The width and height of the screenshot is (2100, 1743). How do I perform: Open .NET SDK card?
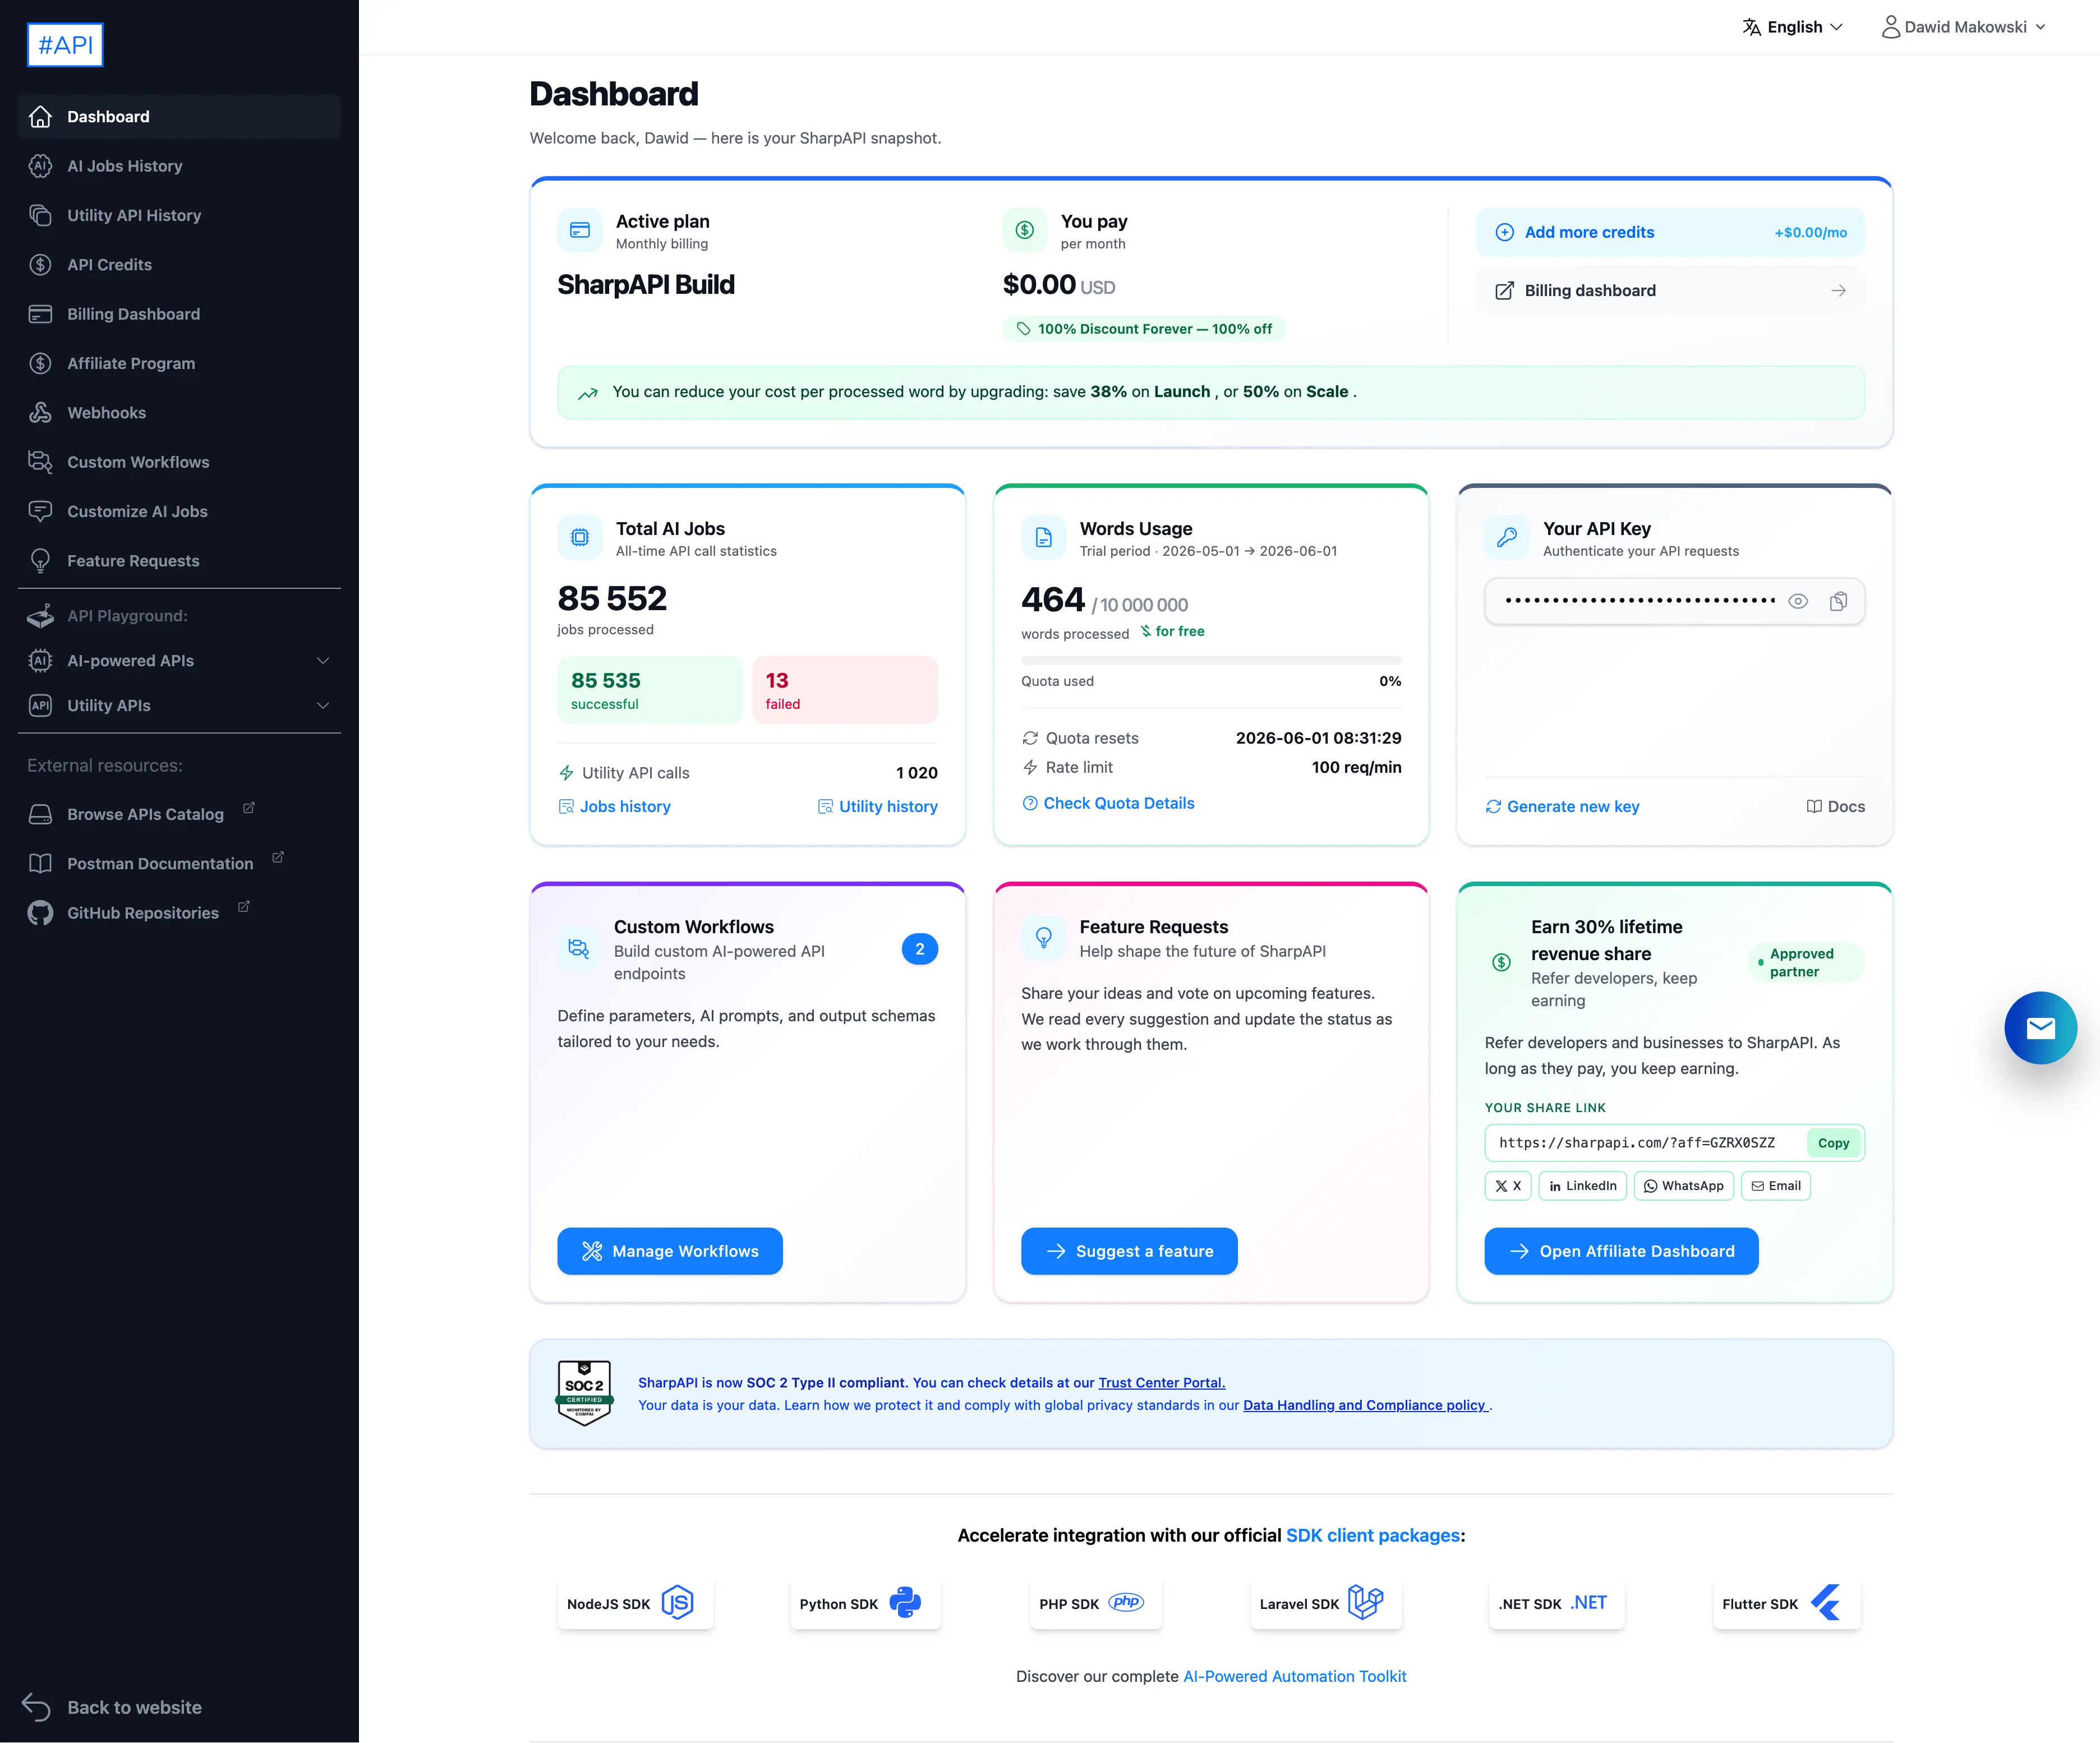point(1556,1603)
